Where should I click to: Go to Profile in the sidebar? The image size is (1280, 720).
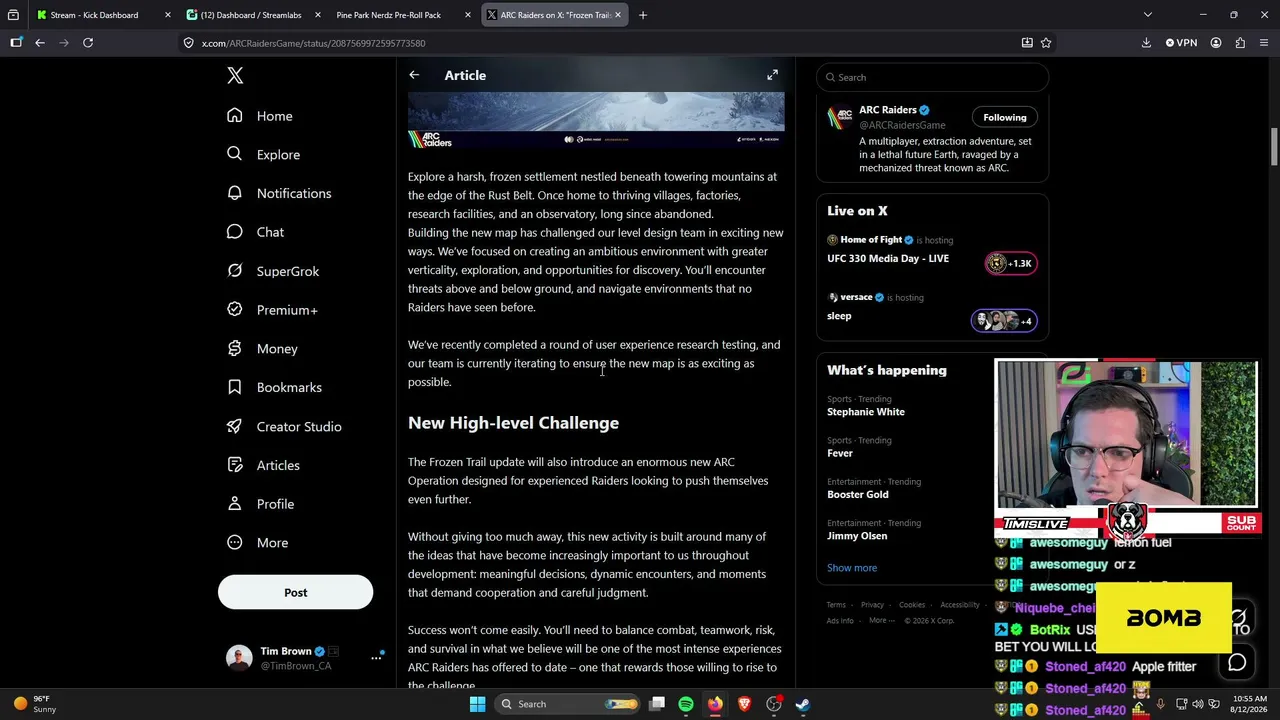point(260,504)
